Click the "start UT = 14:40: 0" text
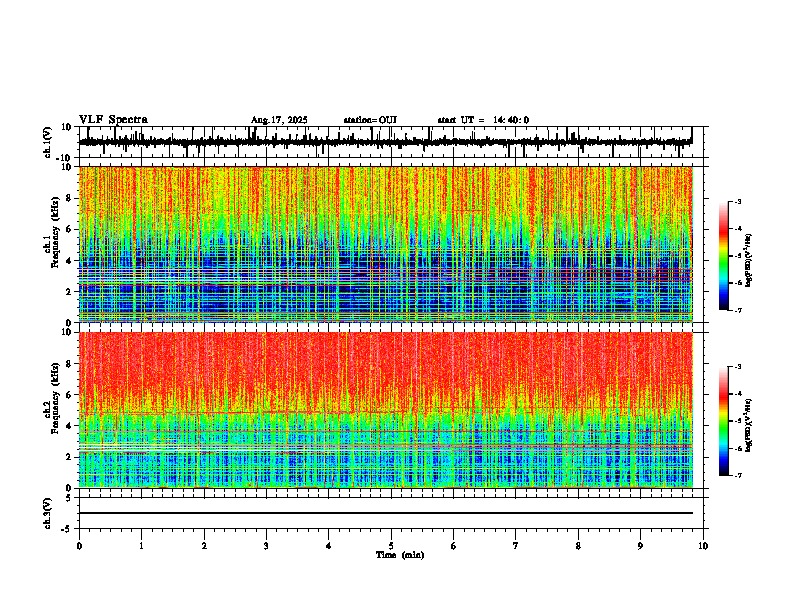 (x=483, y=120)
